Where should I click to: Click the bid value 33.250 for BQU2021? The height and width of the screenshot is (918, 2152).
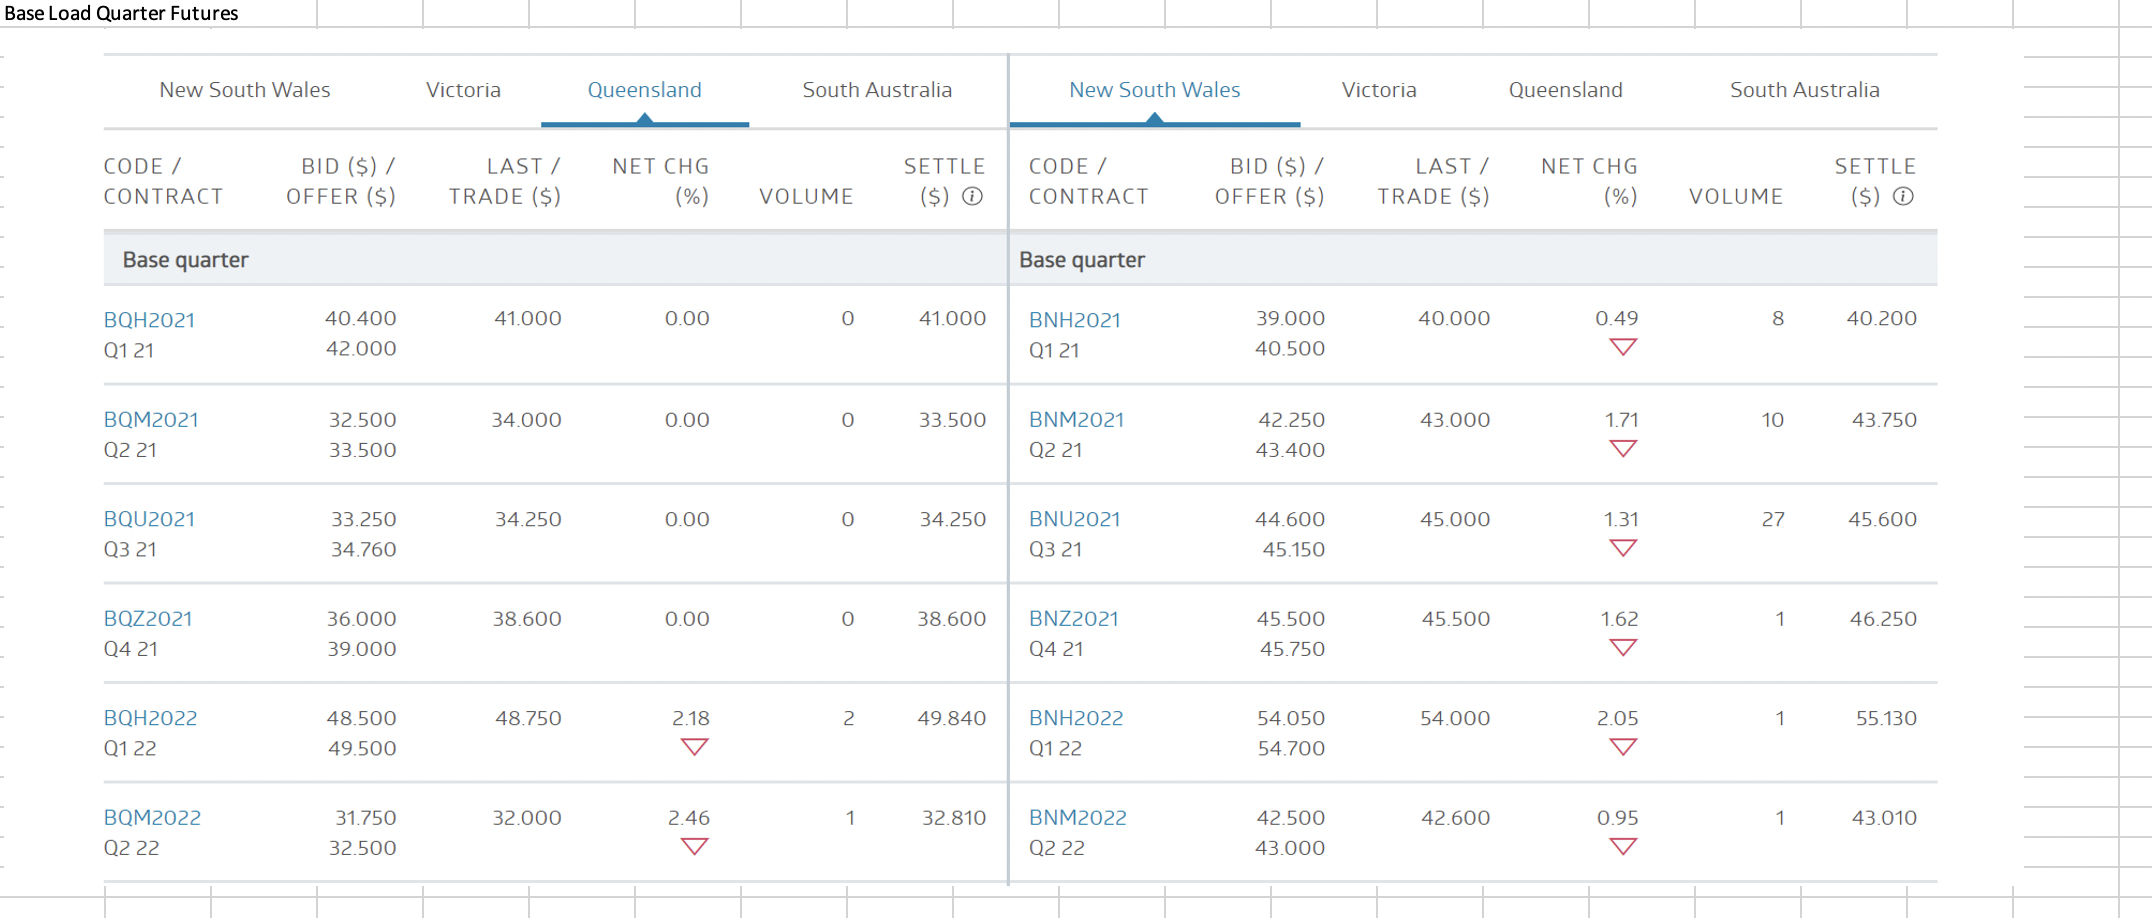pos(364,519)
